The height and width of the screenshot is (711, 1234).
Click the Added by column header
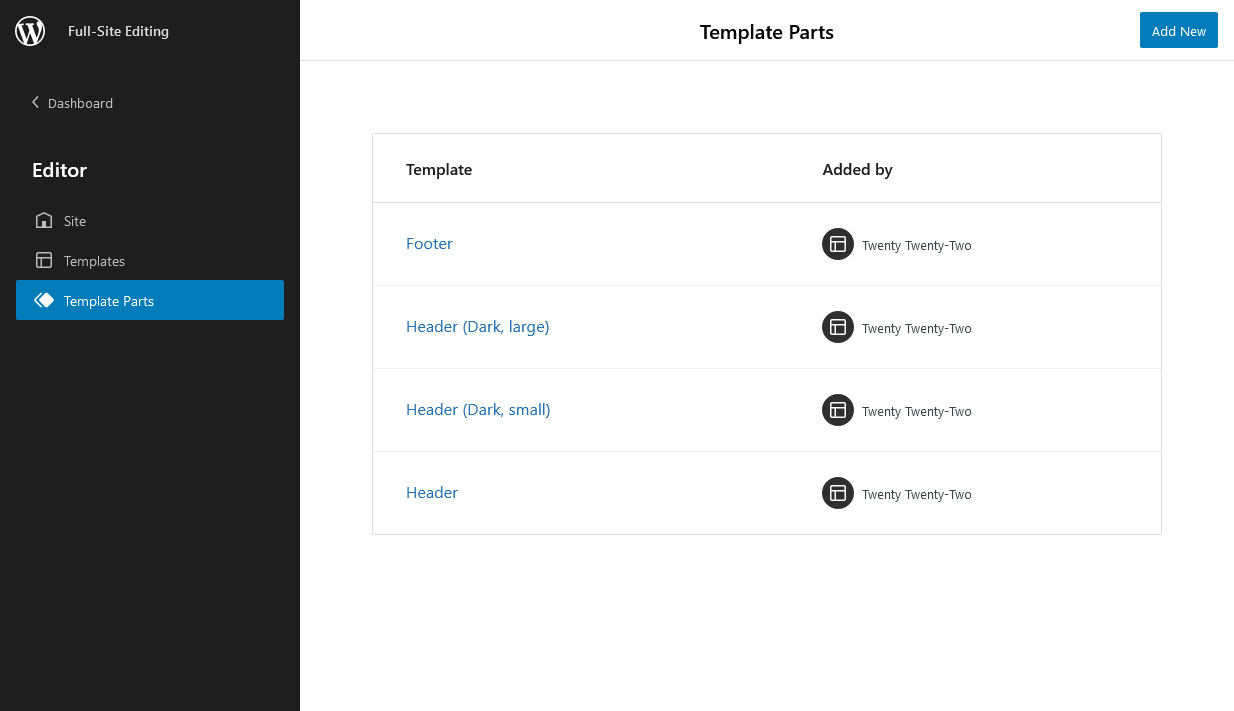pyautogui.click(x=857, y=169)
